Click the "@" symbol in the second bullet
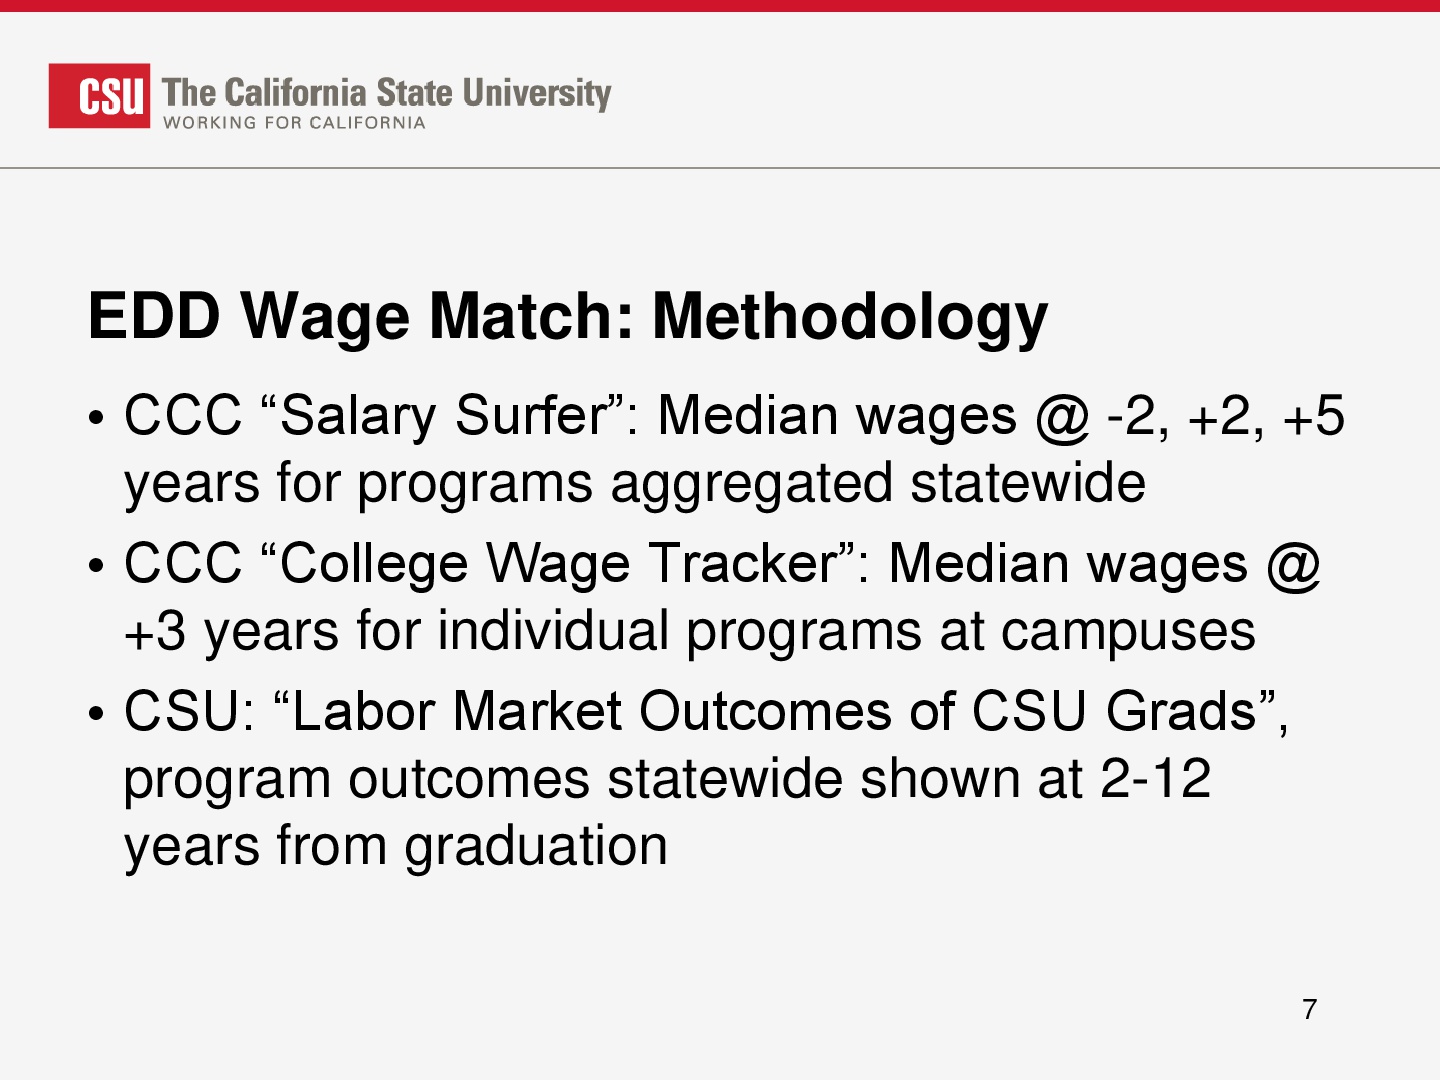 pyautogui.click(x=1293, y=566)
